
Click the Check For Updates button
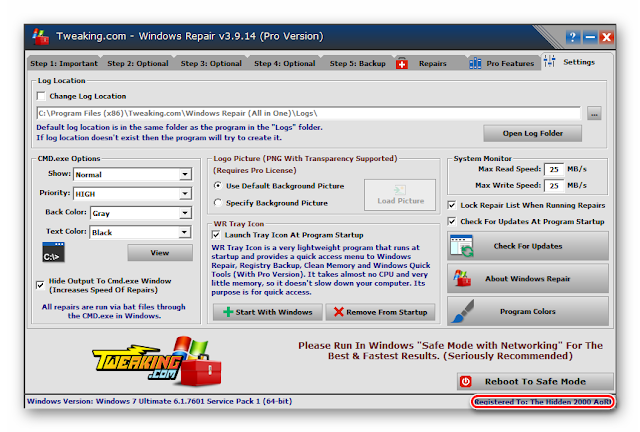528,246
